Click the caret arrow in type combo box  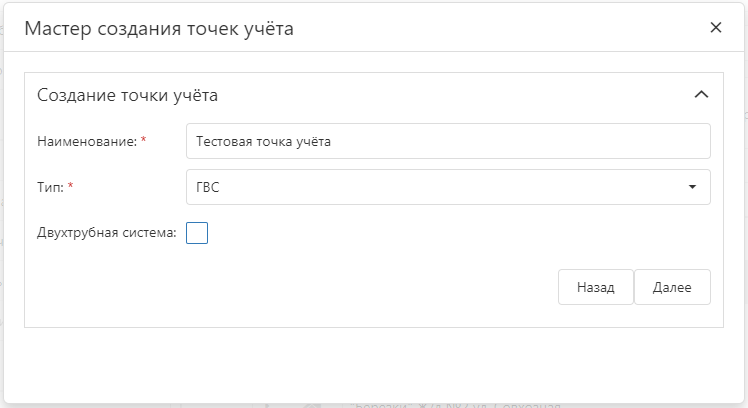click(692, 187)
